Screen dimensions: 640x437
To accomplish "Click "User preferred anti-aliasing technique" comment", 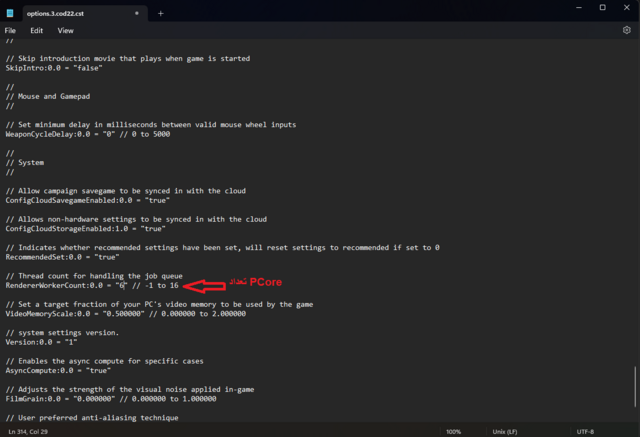I will (x=92, y=418).
